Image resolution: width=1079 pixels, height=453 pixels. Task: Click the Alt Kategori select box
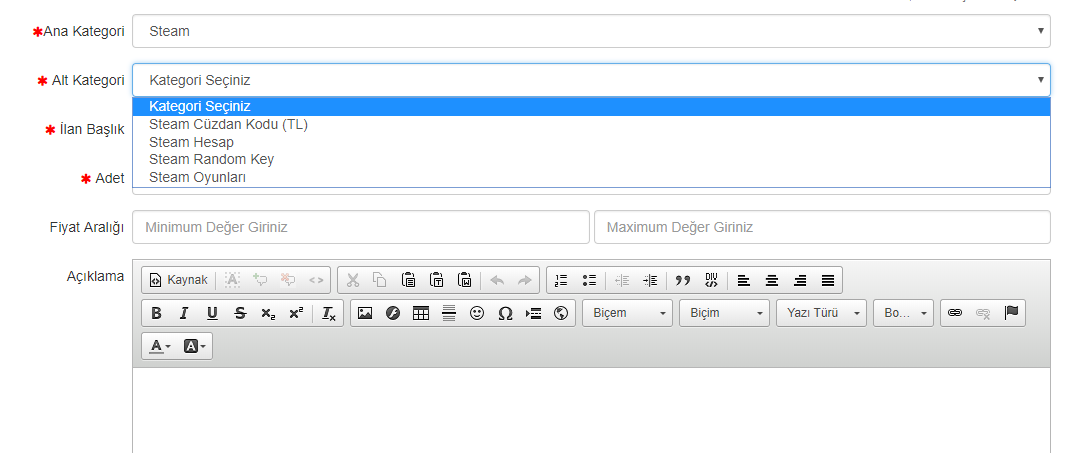[591, 80]
